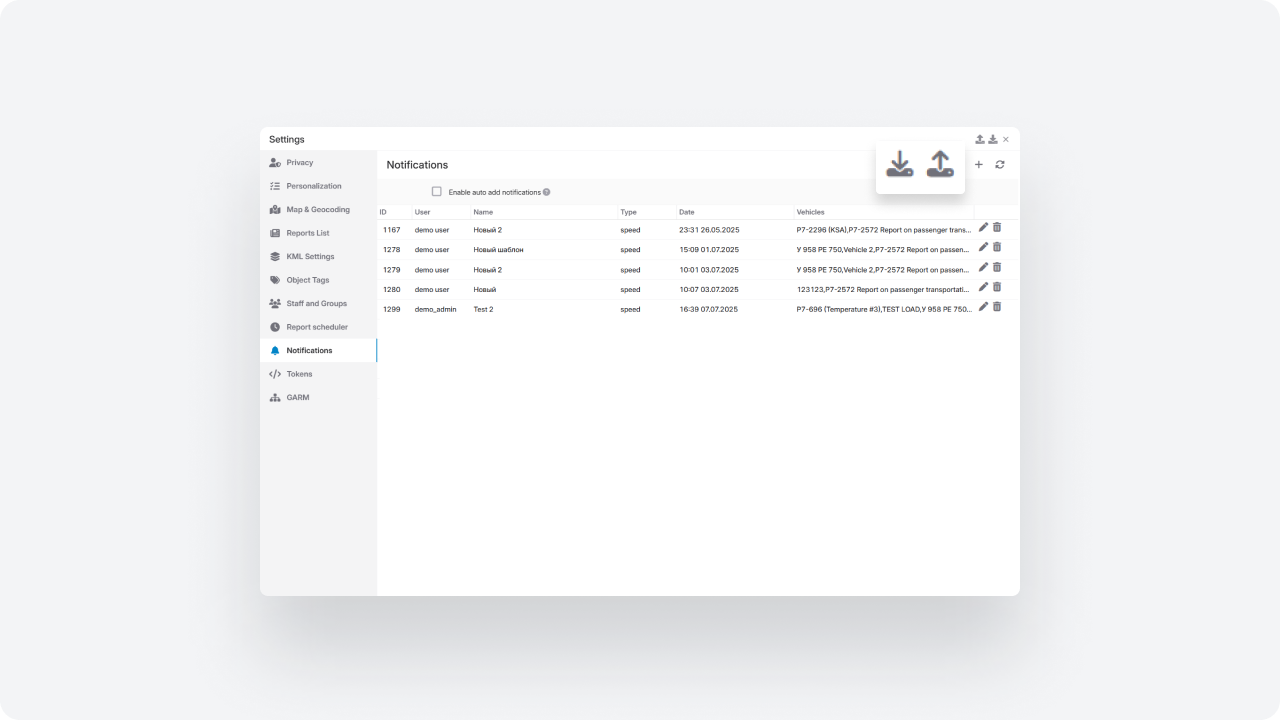The image size is (1280, 720).
Task: Open the Report scheduler section
Action: click(317, 327)
